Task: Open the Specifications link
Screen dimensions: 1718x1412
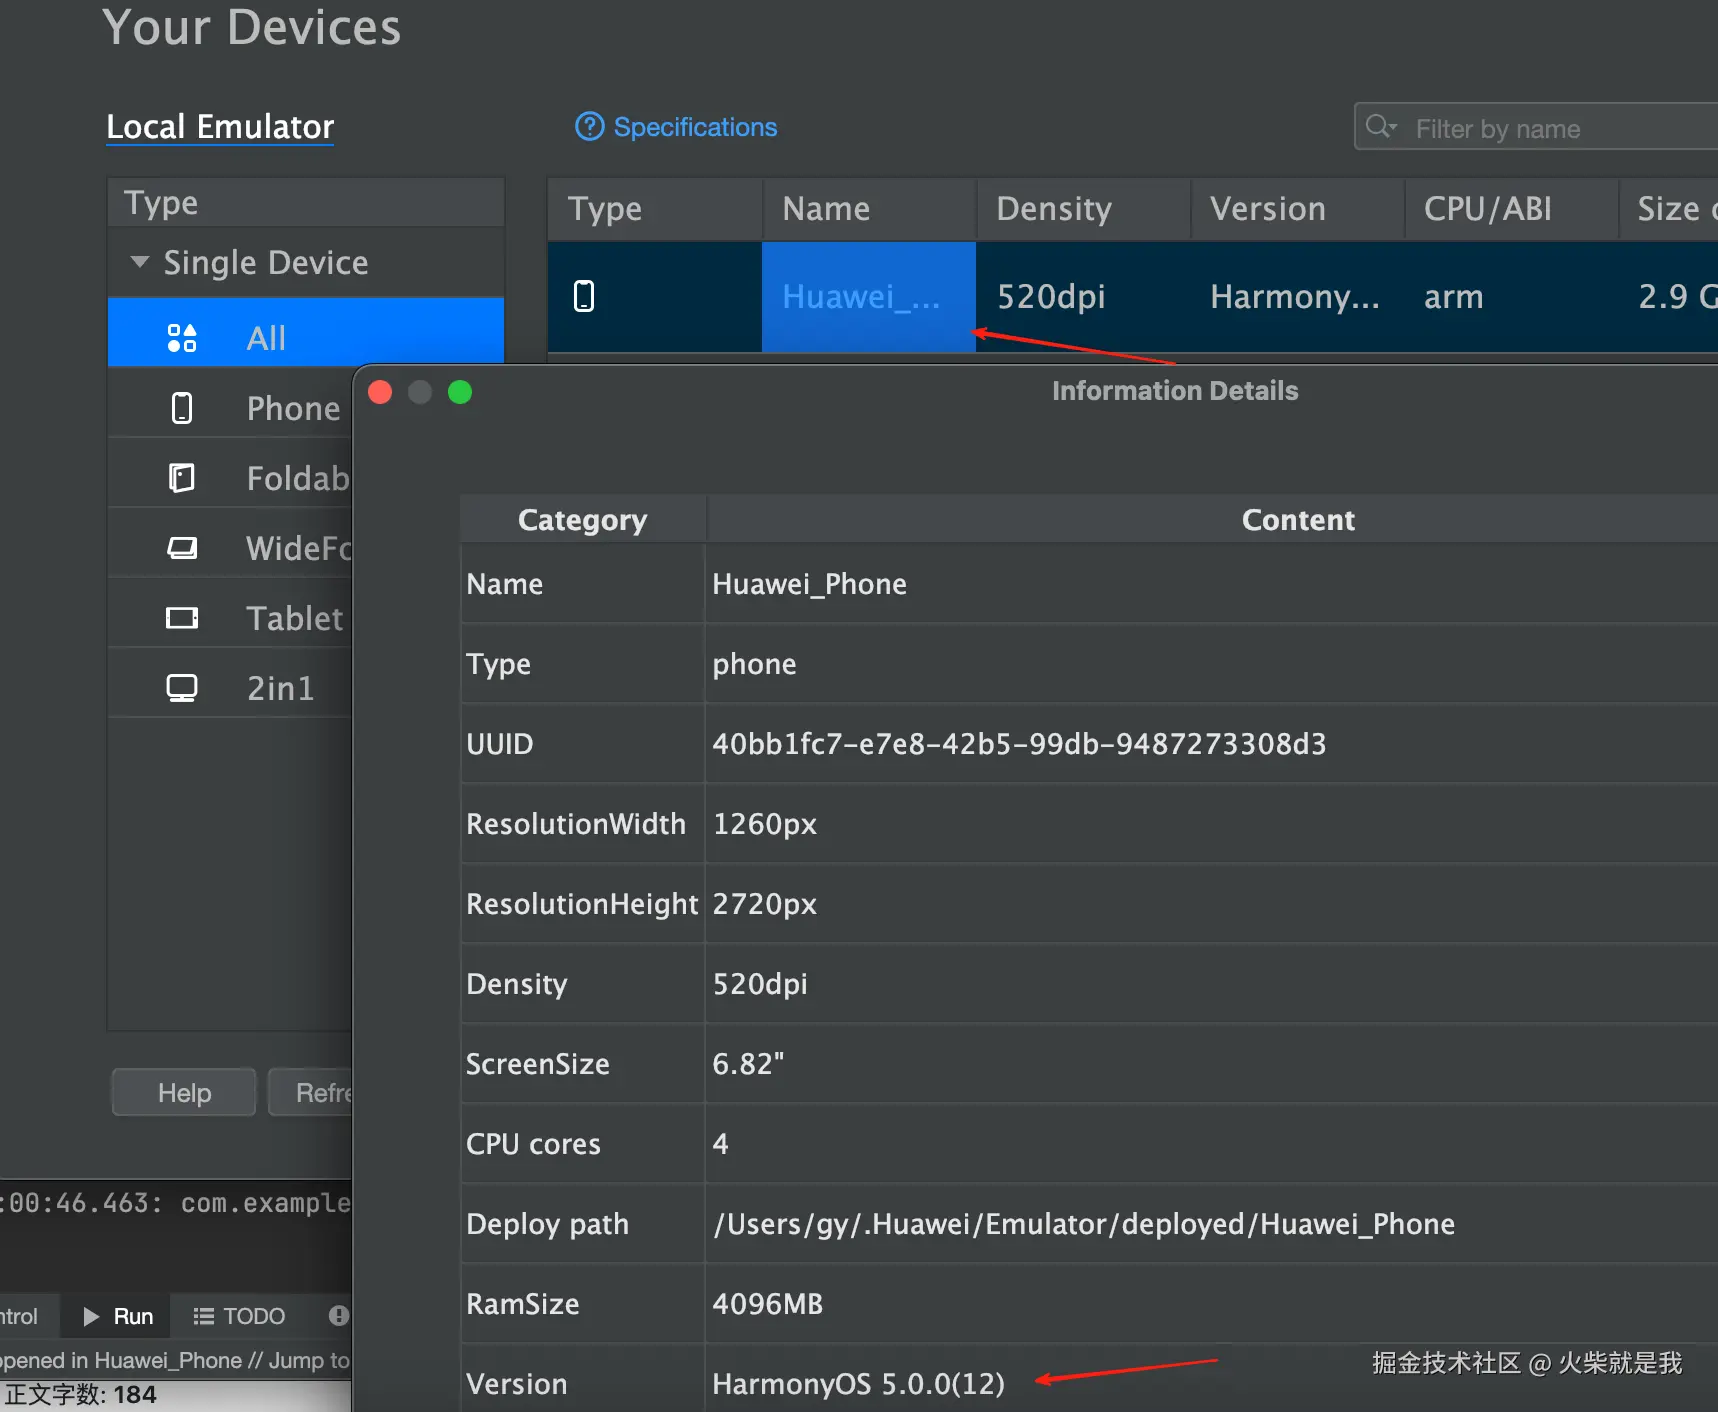Action: [695, 127]
